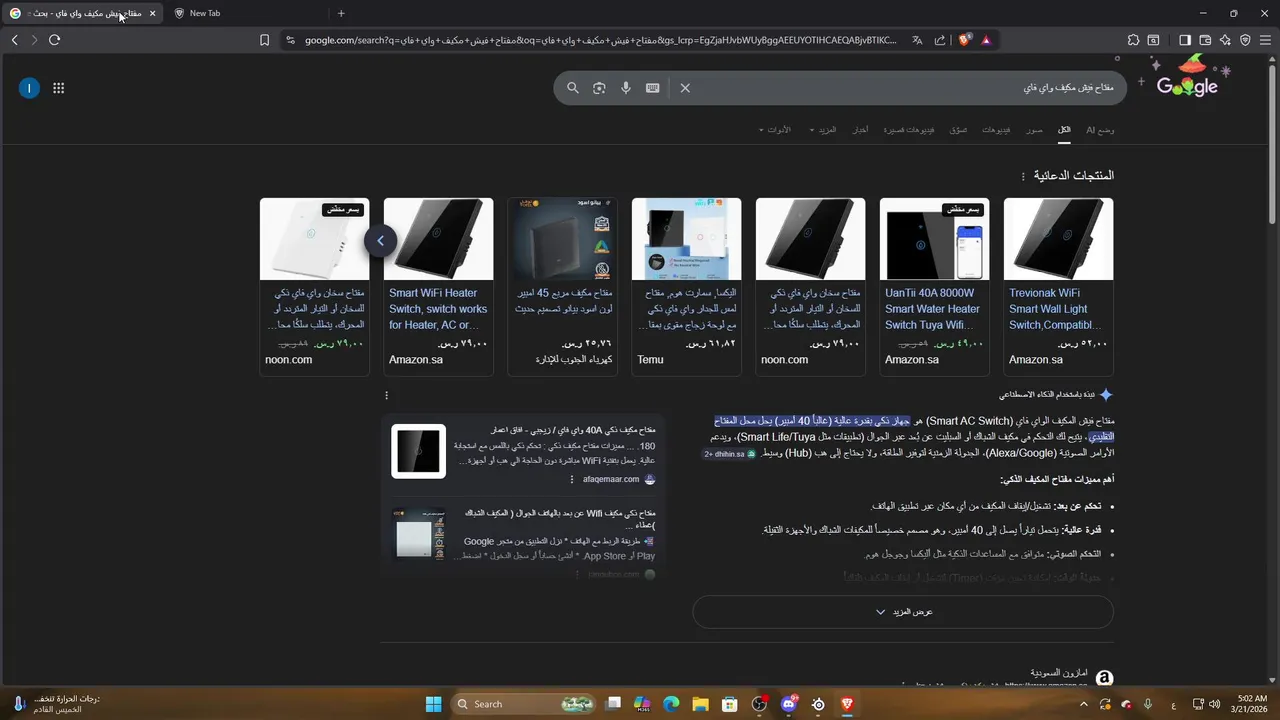Open options dots beside afaqemaar.com
This screenshot has height=720, width=1280.
[572, 479]
